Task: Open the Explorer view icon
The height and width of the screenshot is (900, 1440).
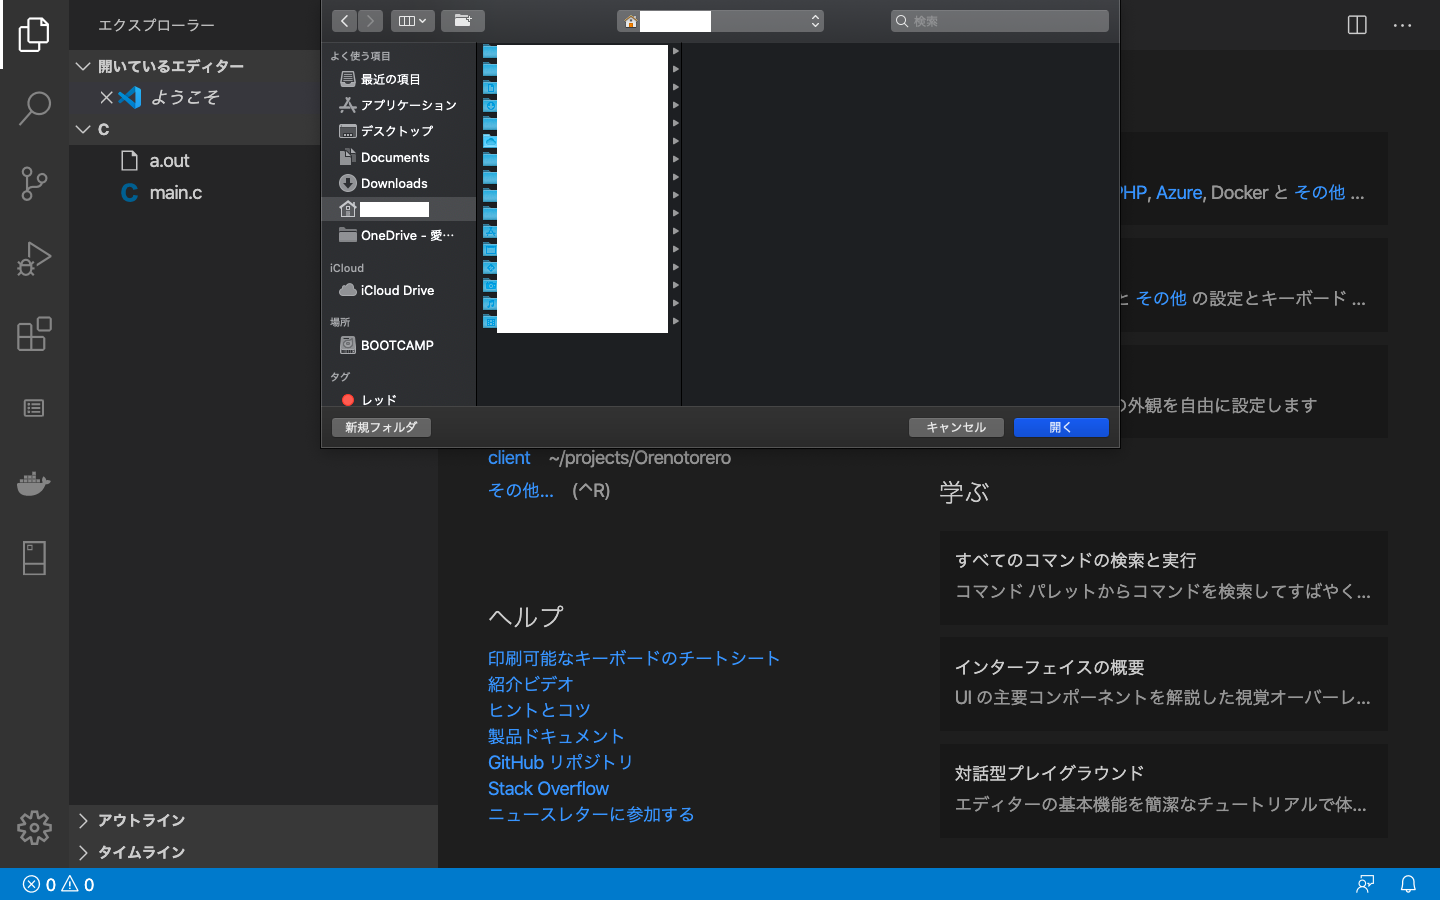Action: (x=35, y=33)
